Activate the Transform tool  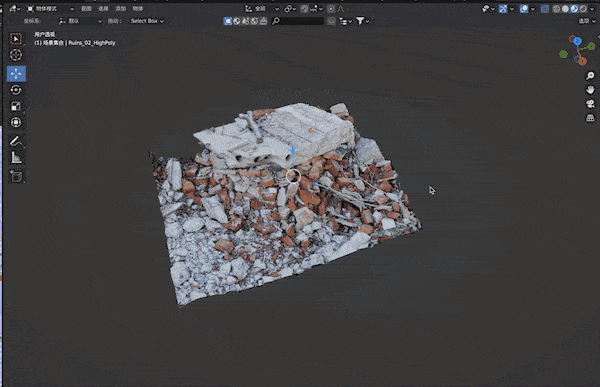[16, 122]
